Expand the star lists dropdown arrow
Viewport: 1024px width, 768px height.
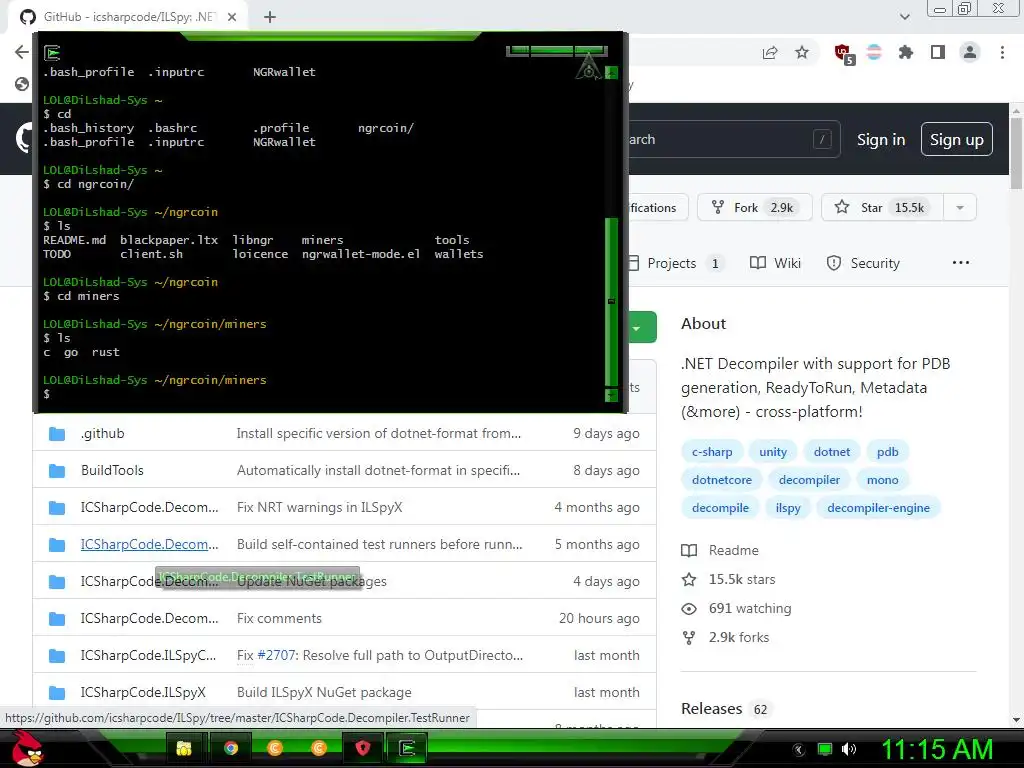pos(960,208)
